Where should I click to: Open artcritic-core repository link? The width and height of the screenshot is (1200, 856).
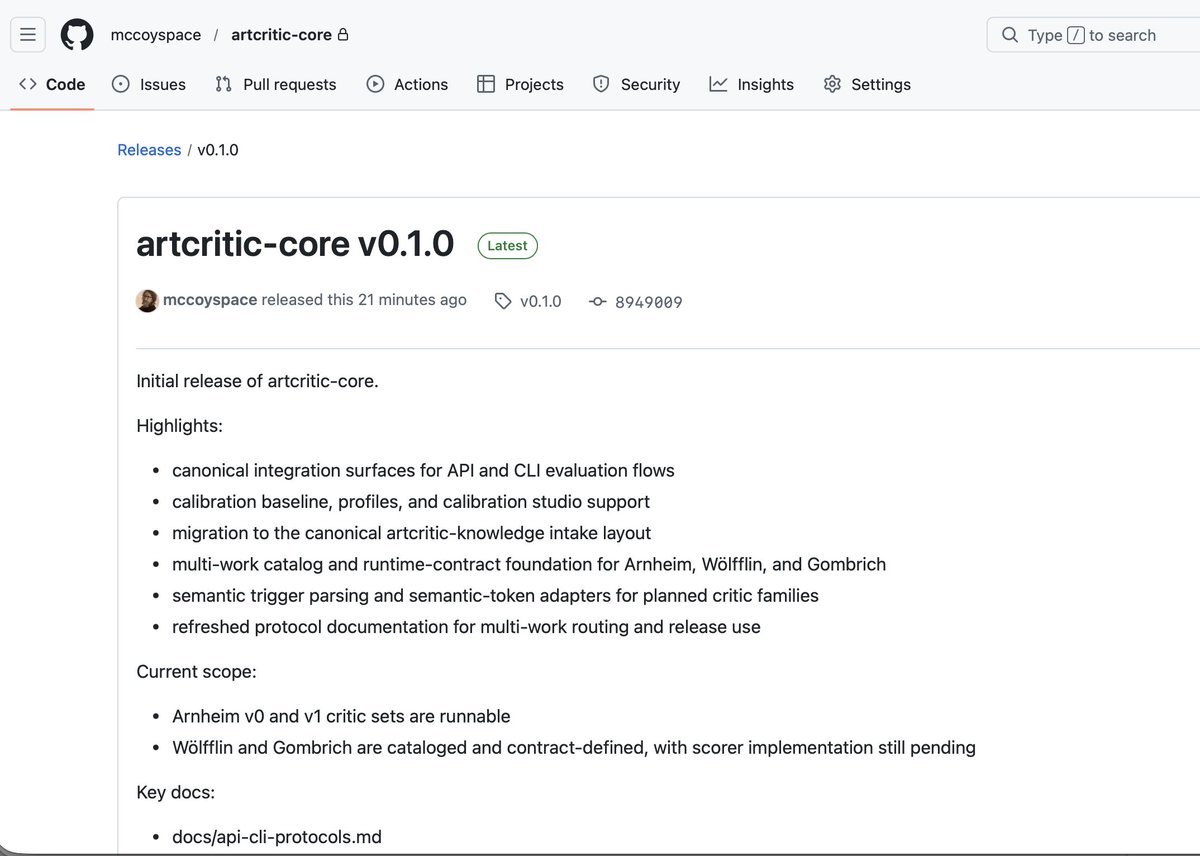[281, 35]
